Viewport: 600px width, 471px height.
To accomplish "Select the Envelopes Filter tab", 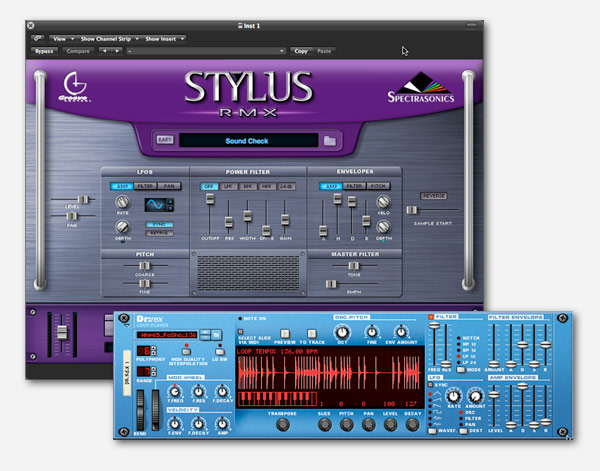I will tap(354, 186).
